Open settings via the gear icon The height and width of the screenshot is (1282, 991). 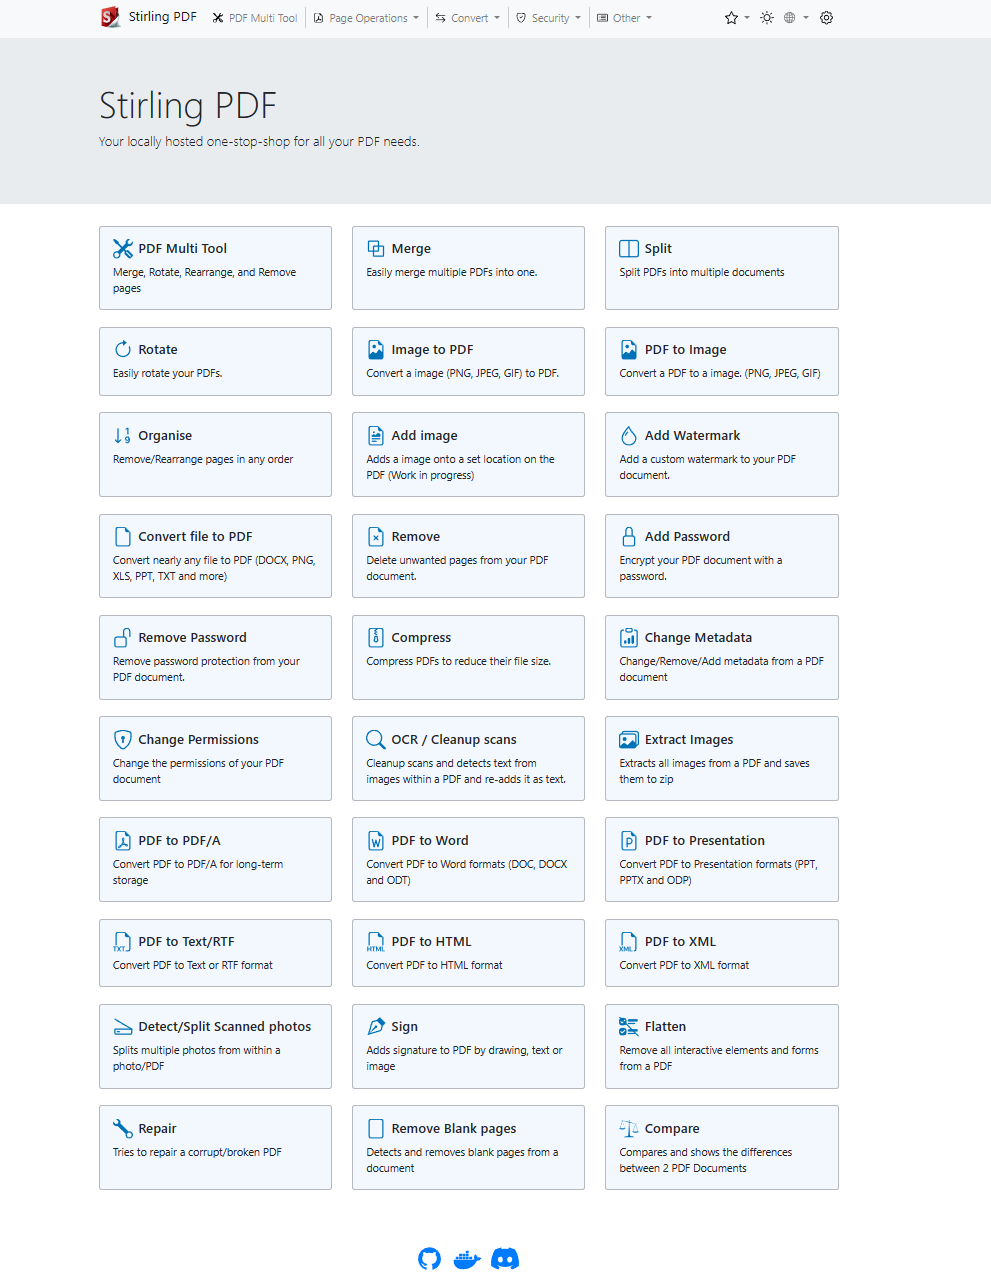(826, 18)
